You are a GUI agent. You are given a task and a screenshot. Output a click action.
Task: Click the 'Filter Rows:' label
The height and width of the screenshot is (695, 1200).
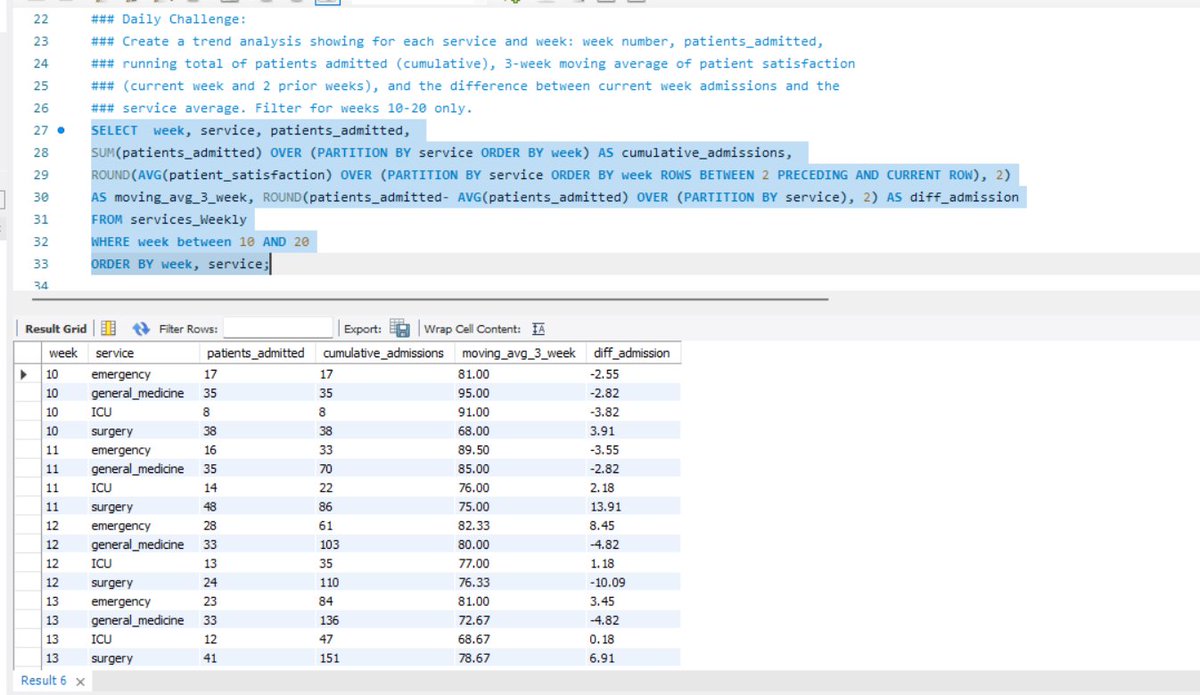pyautogui.click(x=188, y=329)
